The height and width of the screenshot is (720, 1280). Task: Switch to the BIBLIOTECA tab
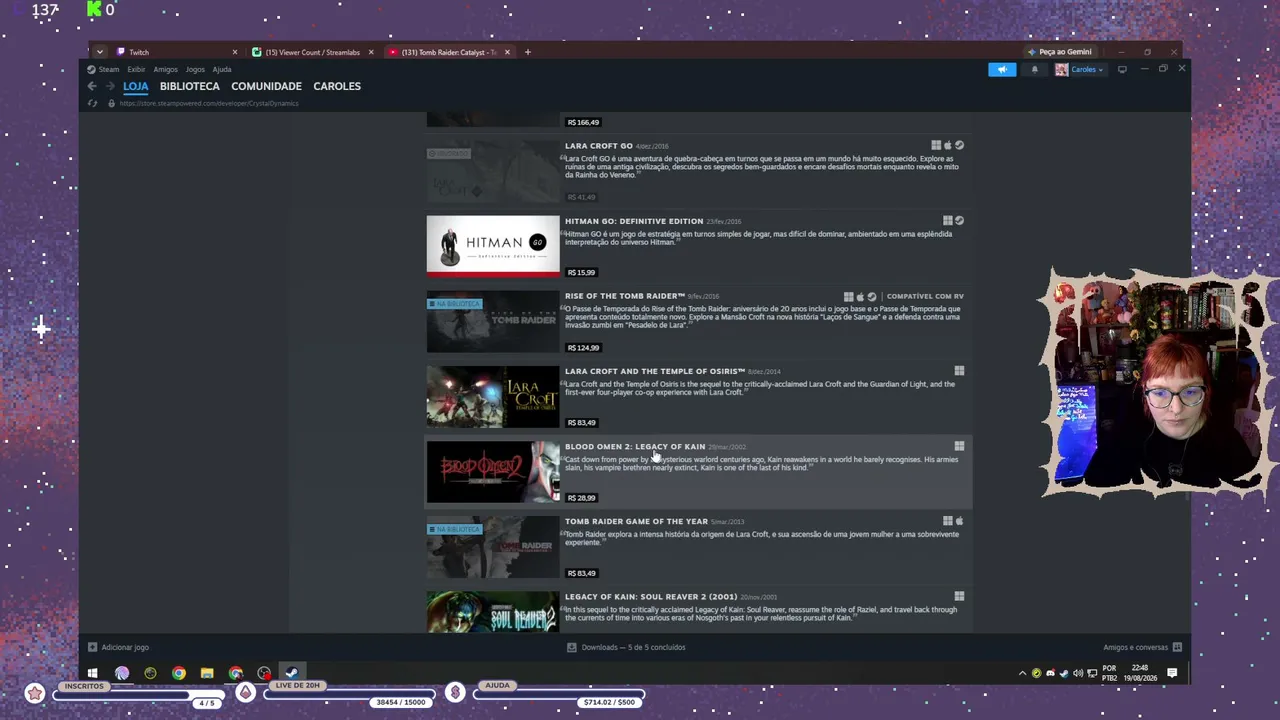click(190, 86)
